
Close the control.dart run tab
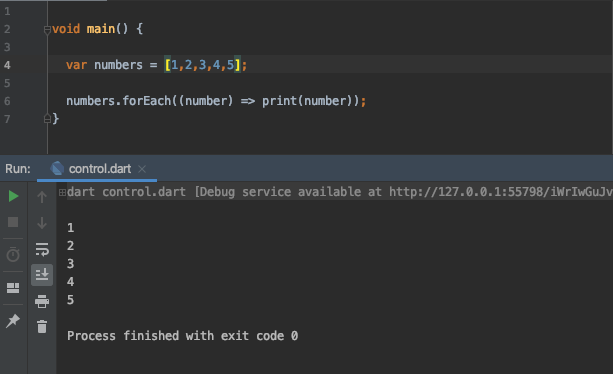(x=142, y=169)
